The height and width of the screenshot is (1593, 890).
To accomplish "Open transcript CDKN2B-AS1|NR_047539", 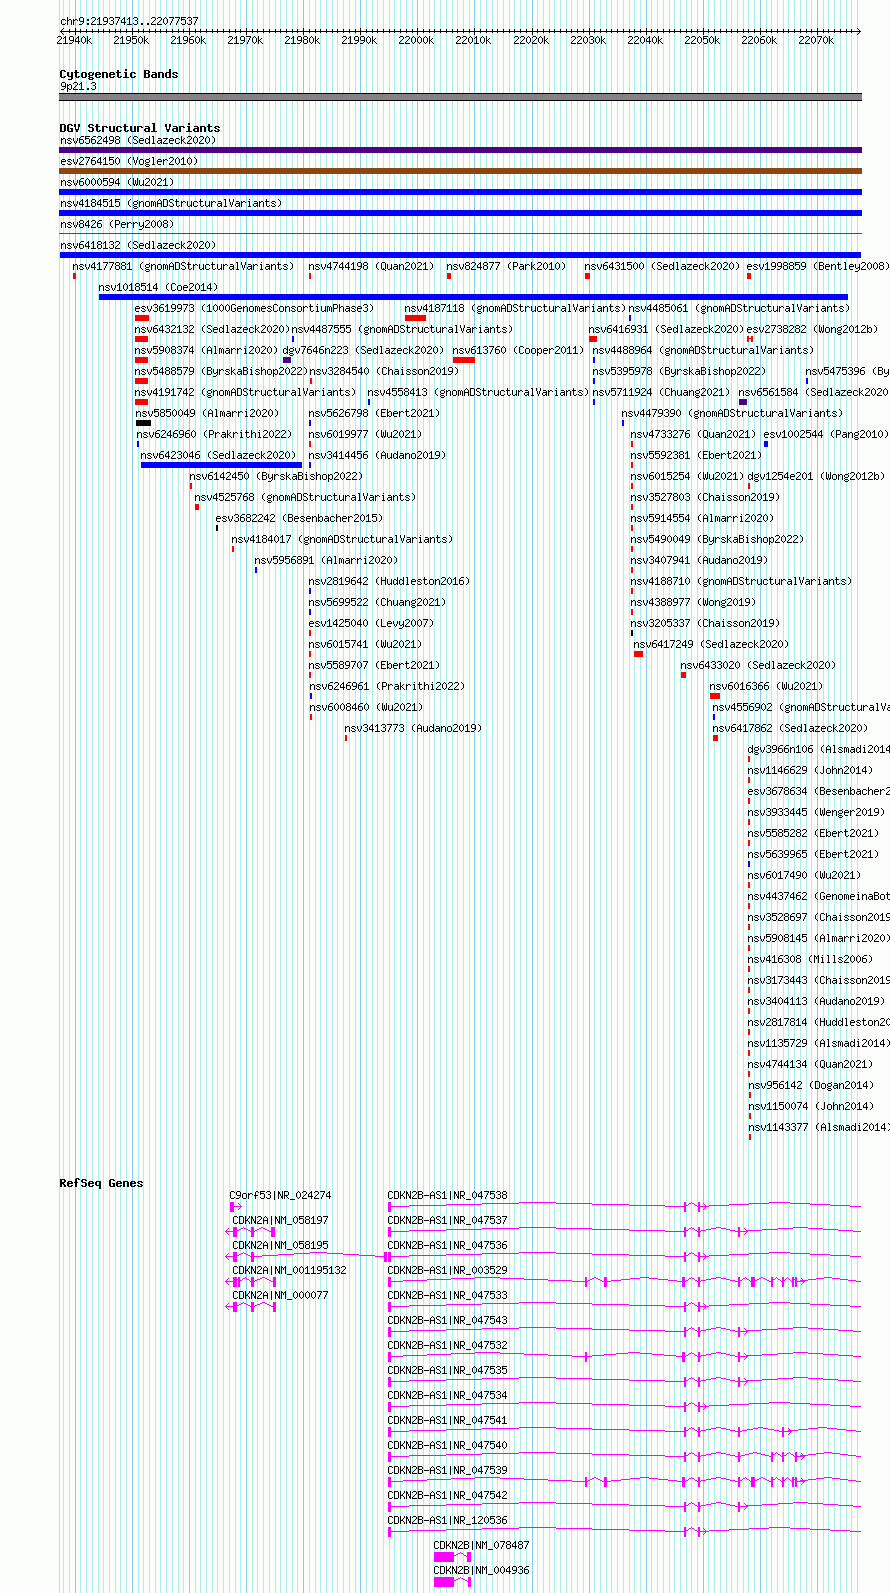I will pos(447,1470).
